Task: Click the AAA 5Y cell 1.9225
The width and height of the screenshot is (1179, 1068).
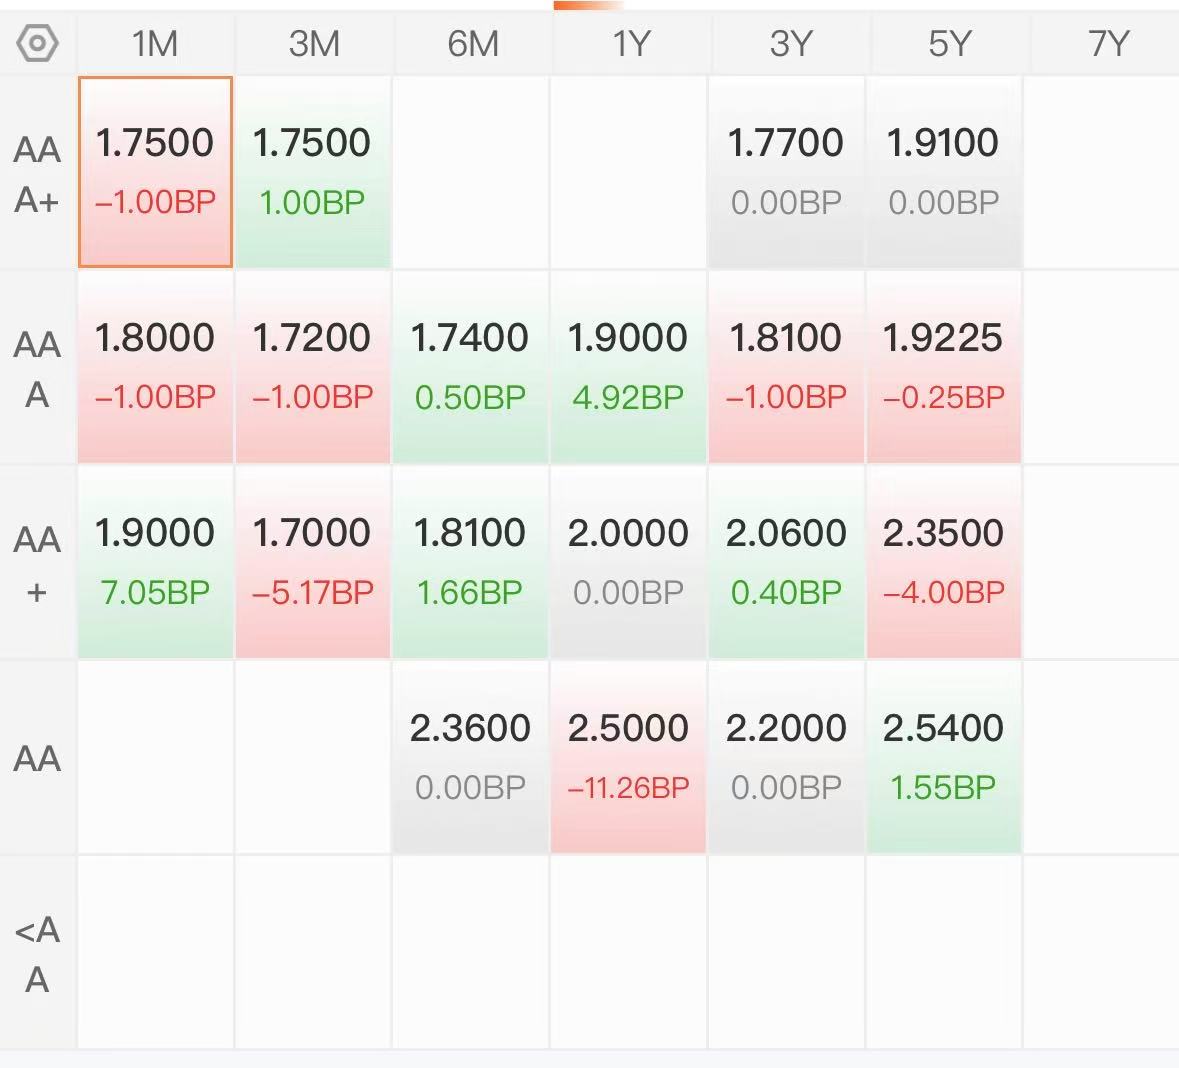Action: pyautogui.click(x=943, y=367)
